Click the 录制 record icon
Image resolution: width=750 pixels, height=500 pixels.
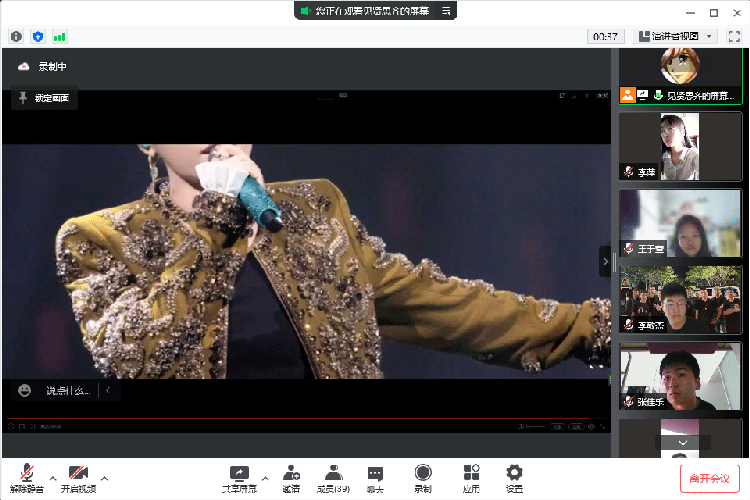[x=423, y=478]
